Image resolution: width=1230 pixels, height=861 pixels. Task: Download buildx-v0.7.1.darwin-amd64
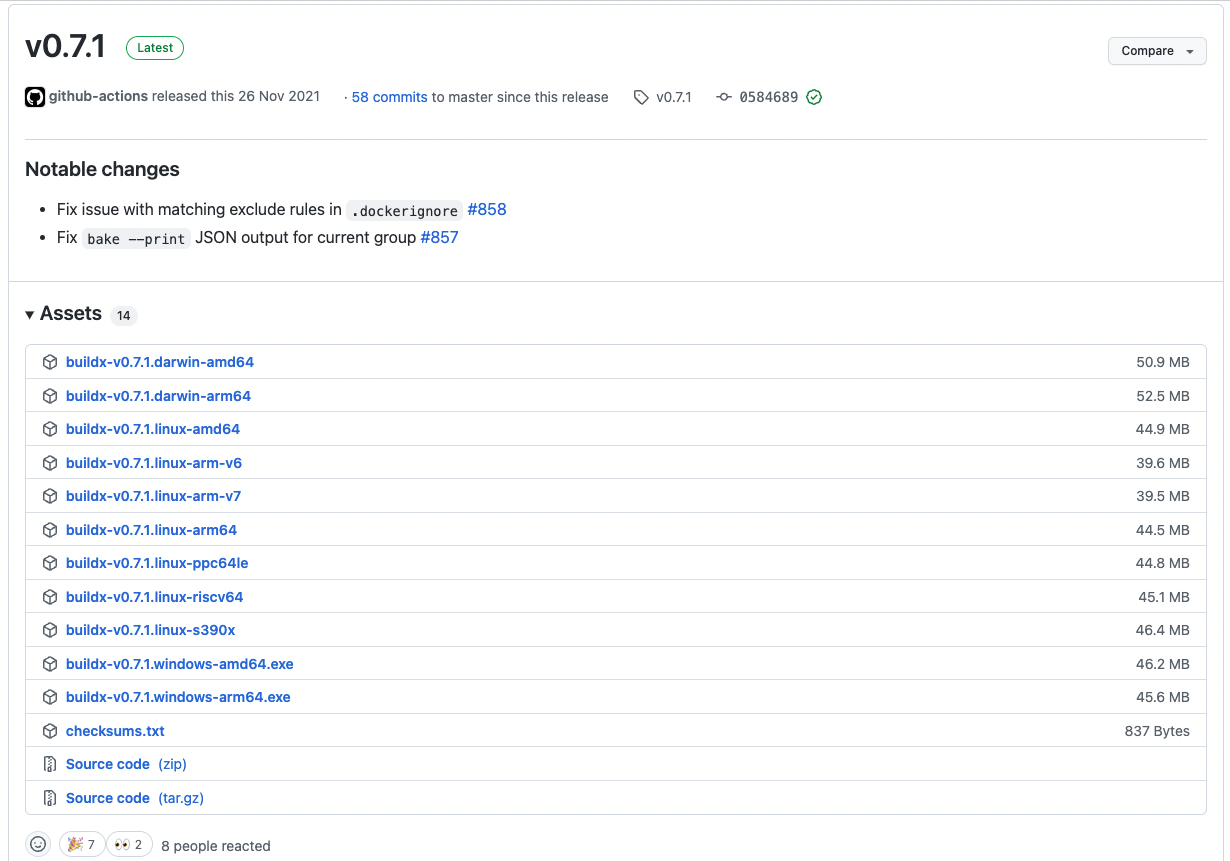160,362
